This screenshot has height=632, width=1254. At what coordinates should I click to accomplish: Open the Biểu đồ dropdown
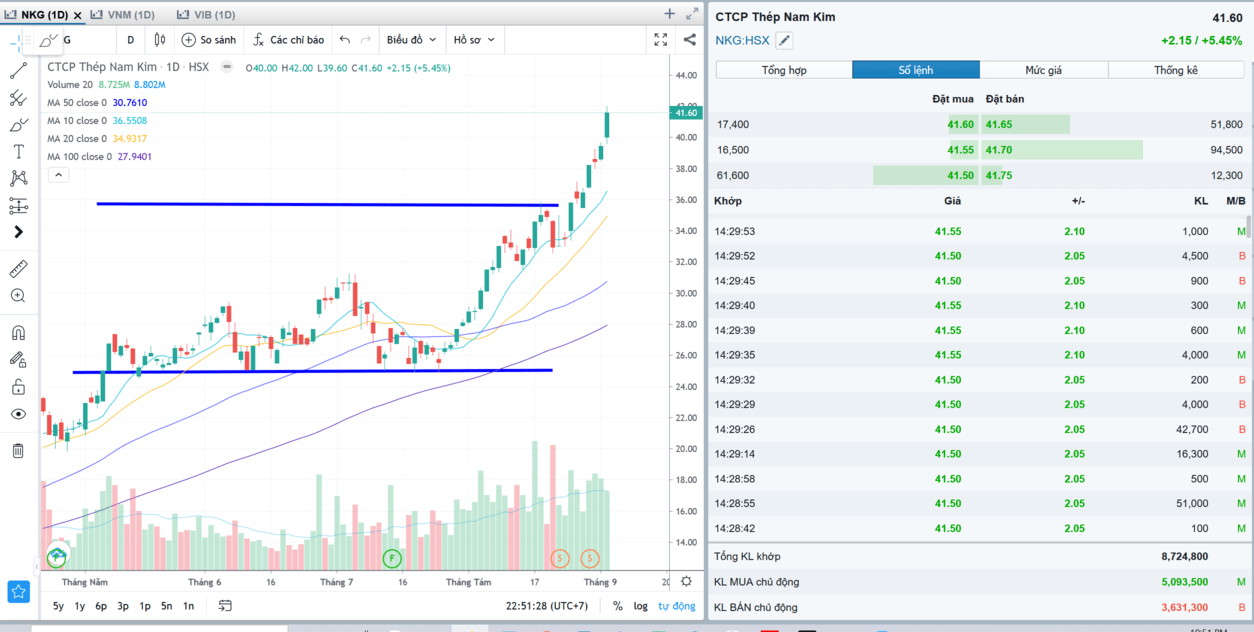[x=411, y=40]
